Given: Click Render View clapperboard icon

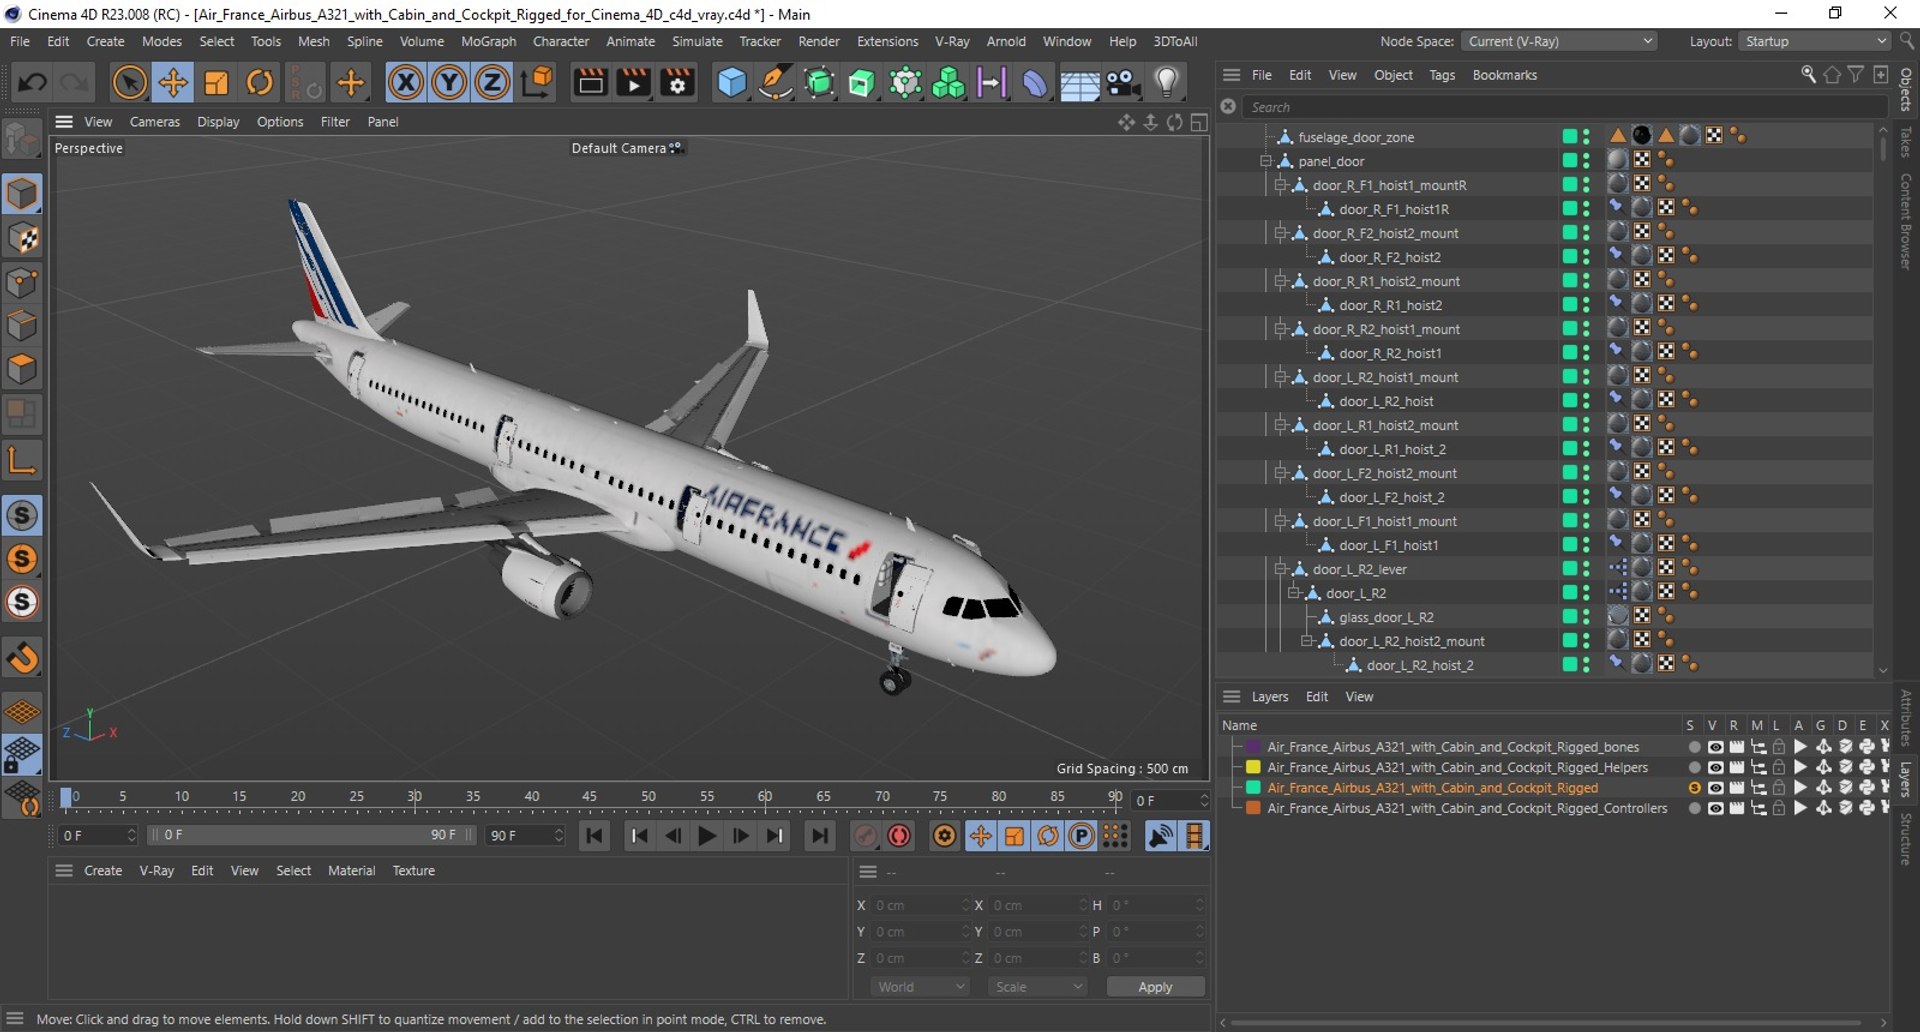Looking at the screenshot, I should click(x=590, y=83).
